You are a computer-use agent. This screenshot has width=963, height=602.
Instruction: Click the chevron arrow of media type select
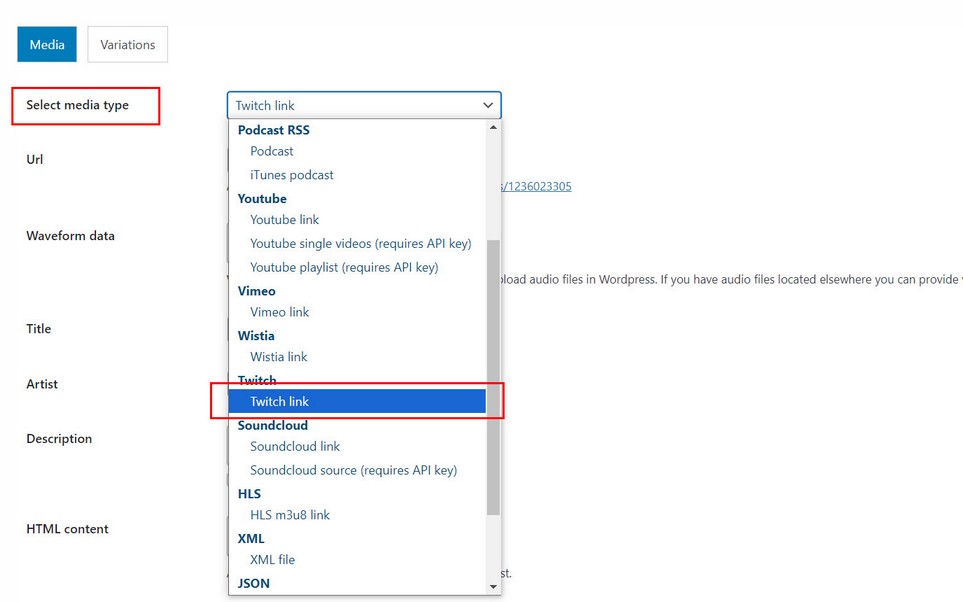(488, 106)
